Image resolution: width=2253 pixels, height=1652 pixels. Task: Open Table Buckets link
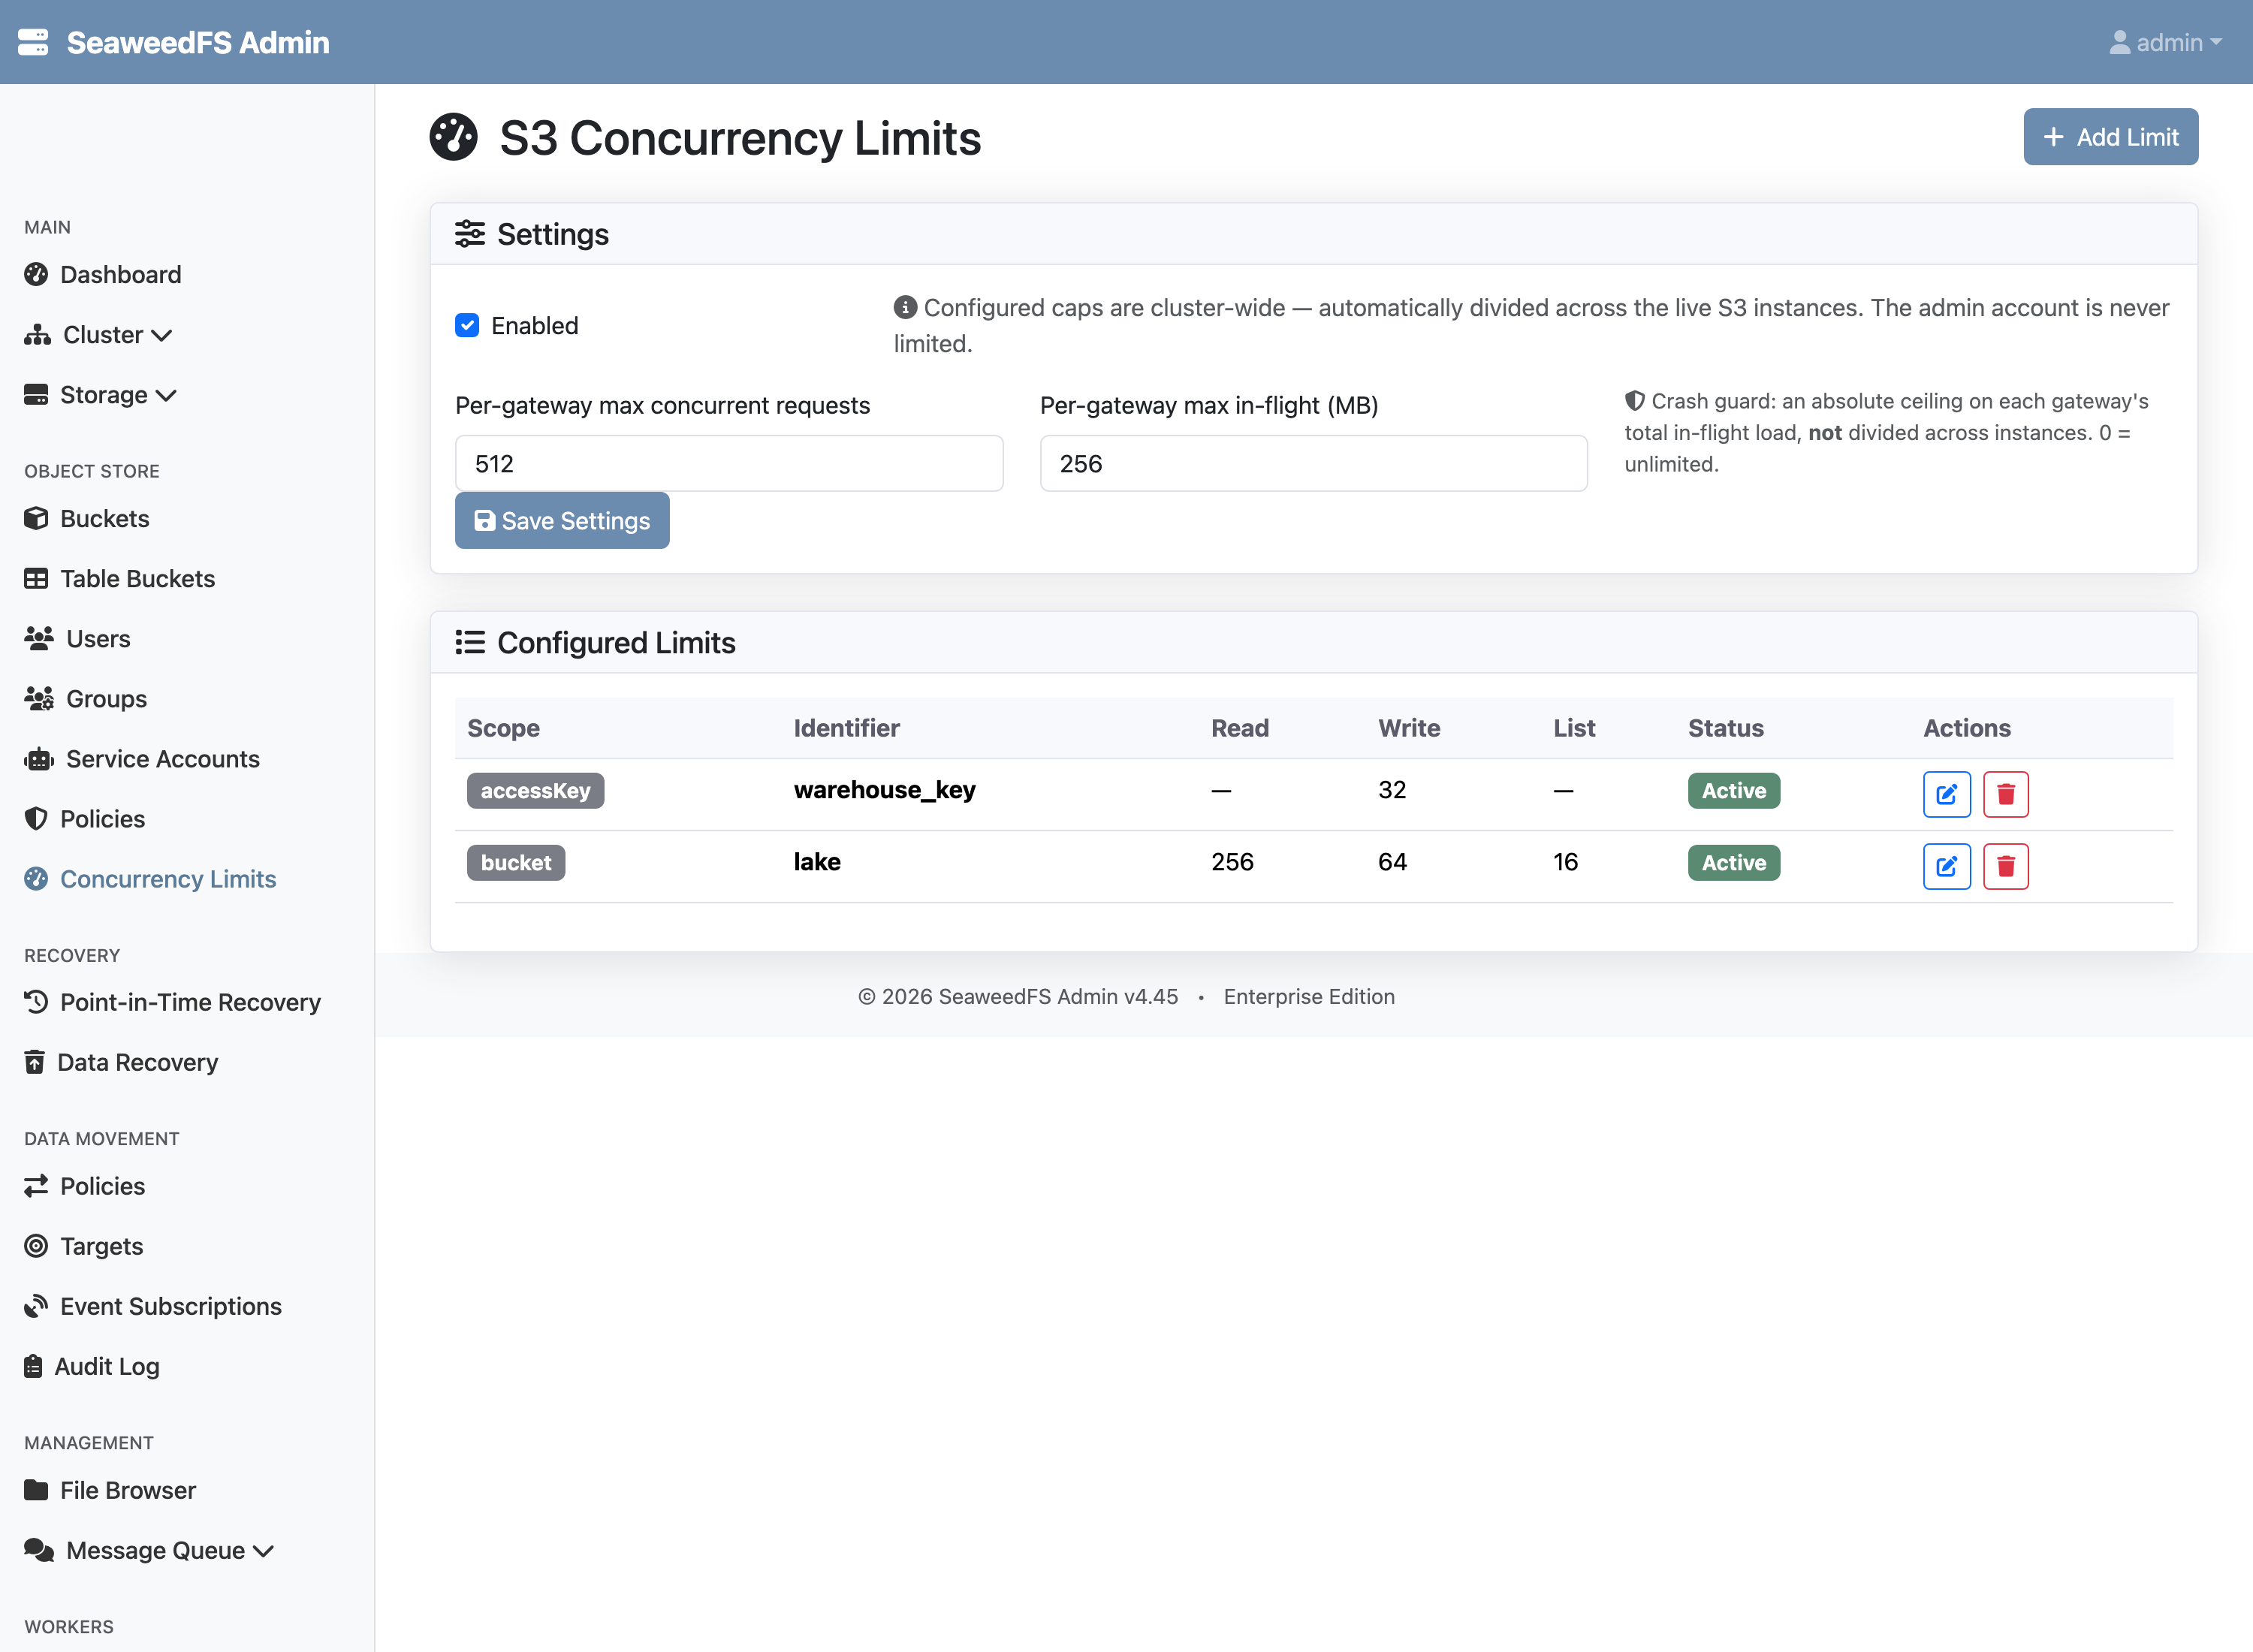point(137,578)
